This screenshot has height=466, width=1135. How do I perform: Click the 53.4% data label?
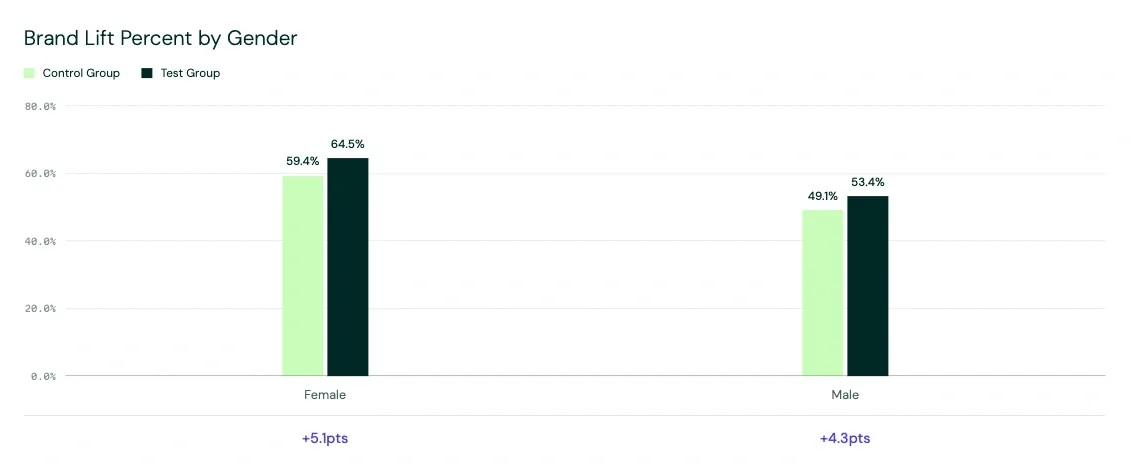(868, 182)
